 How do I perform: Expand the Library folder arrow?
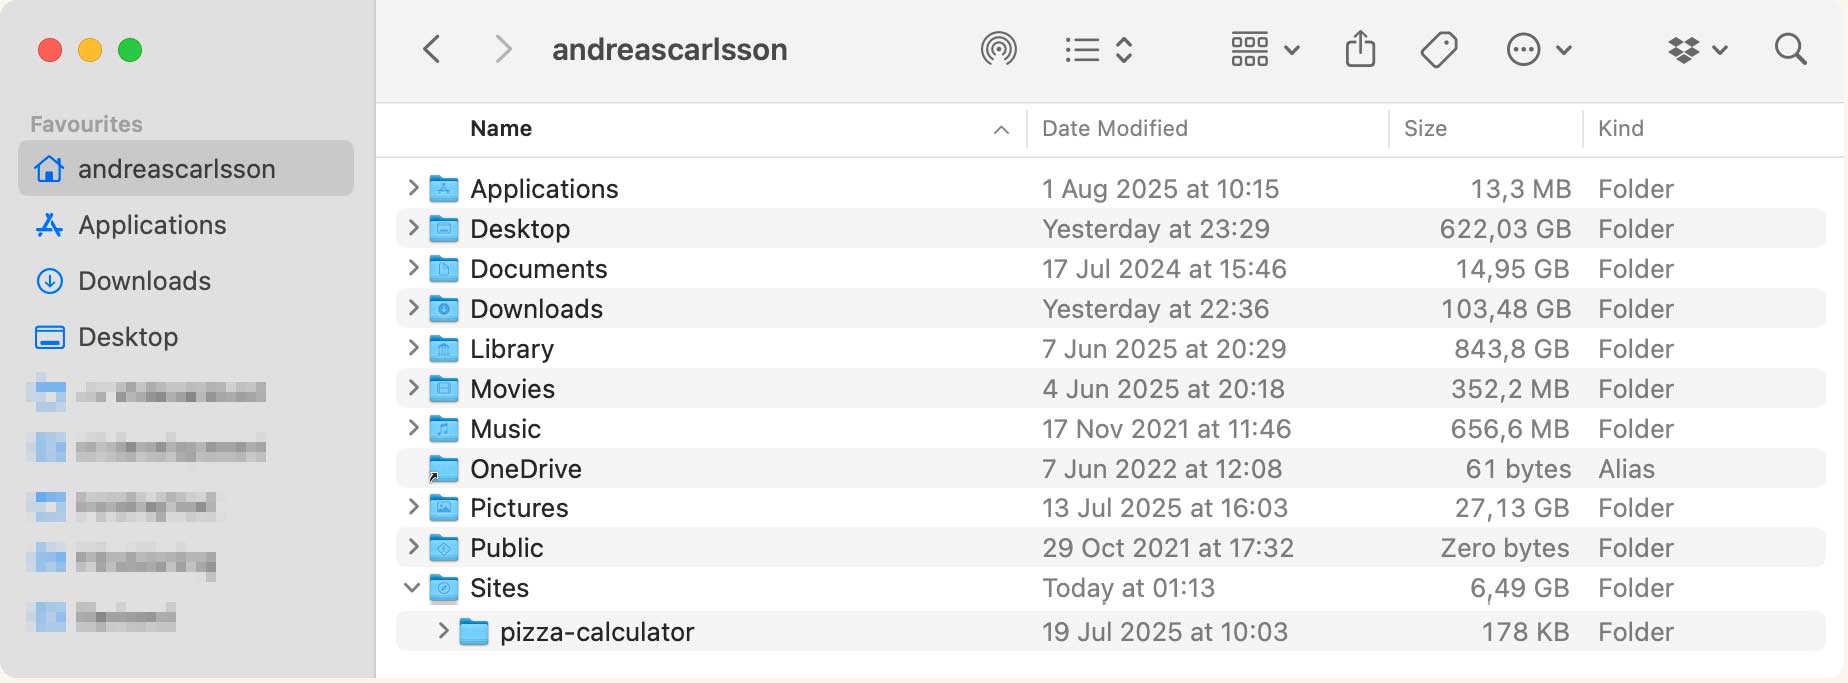coord(413,347)
